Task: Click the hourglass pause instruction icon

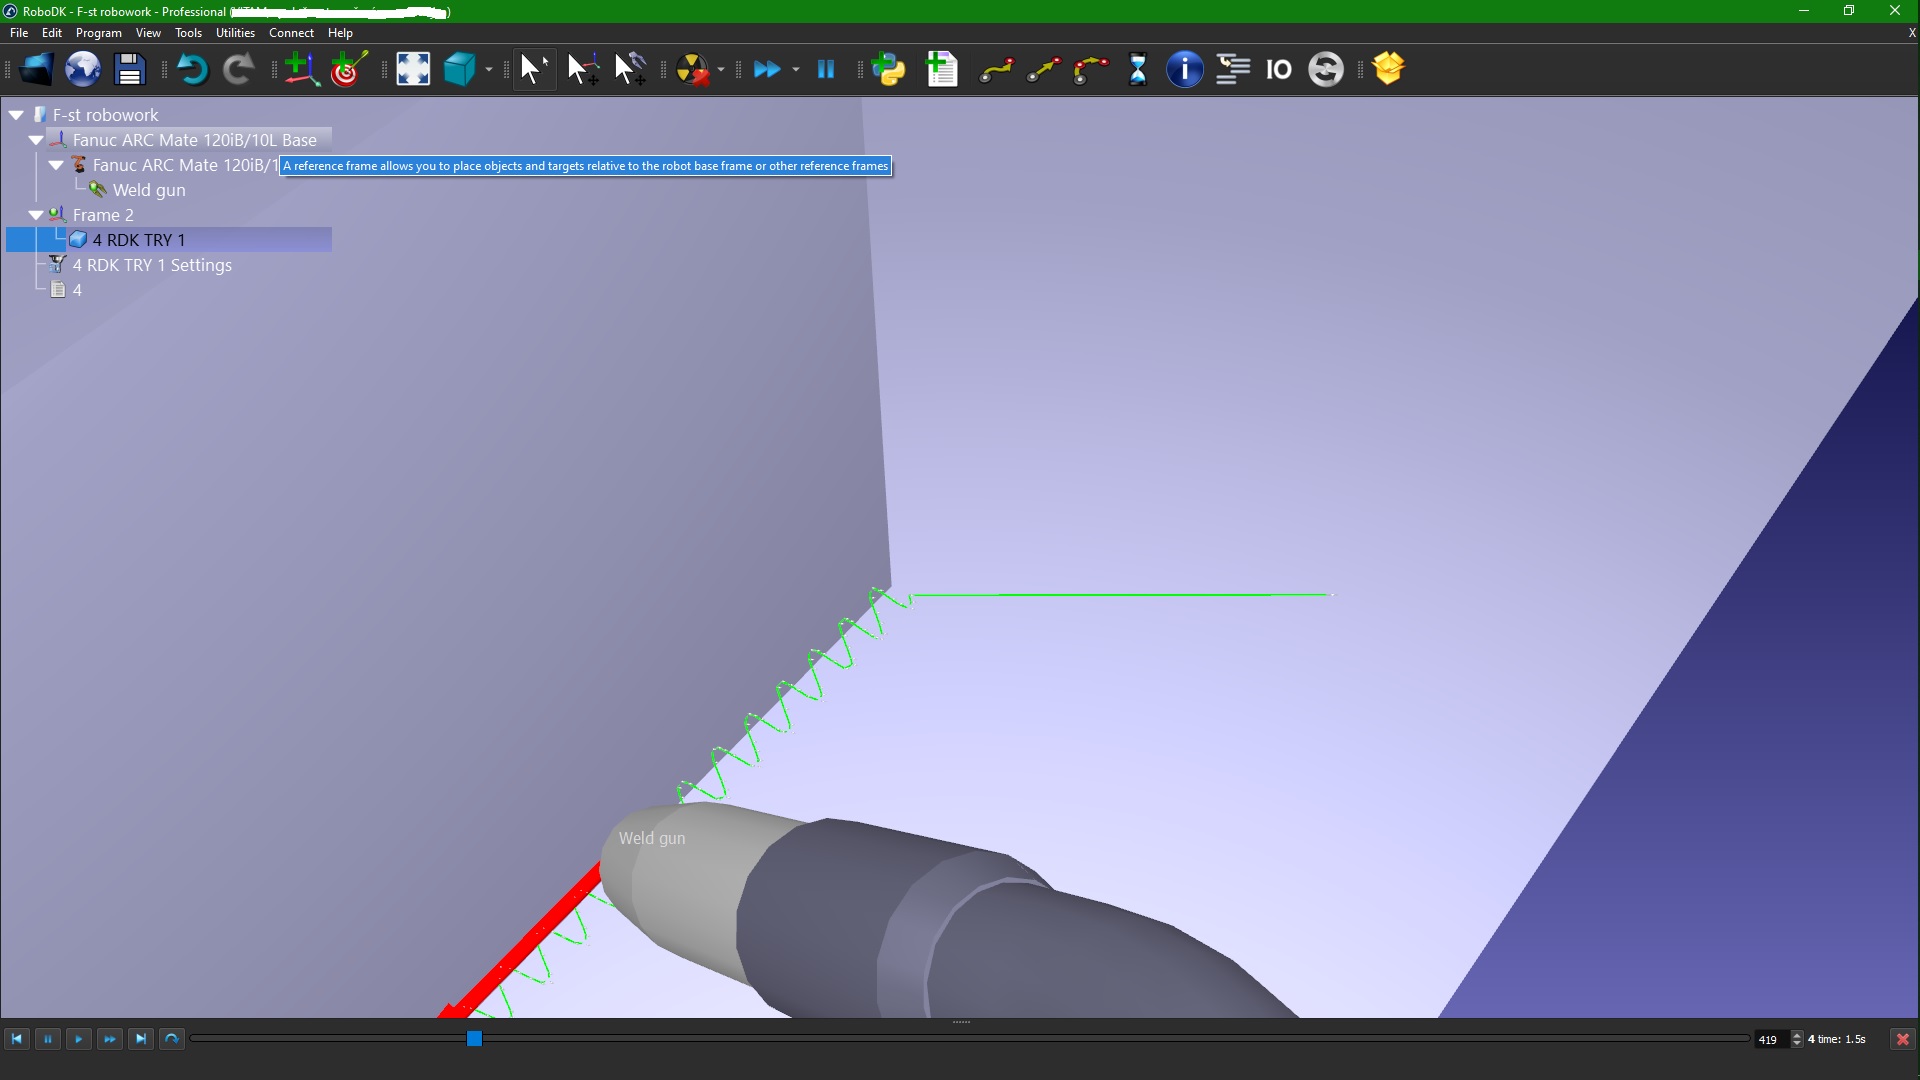Action: pos(1137,69)
